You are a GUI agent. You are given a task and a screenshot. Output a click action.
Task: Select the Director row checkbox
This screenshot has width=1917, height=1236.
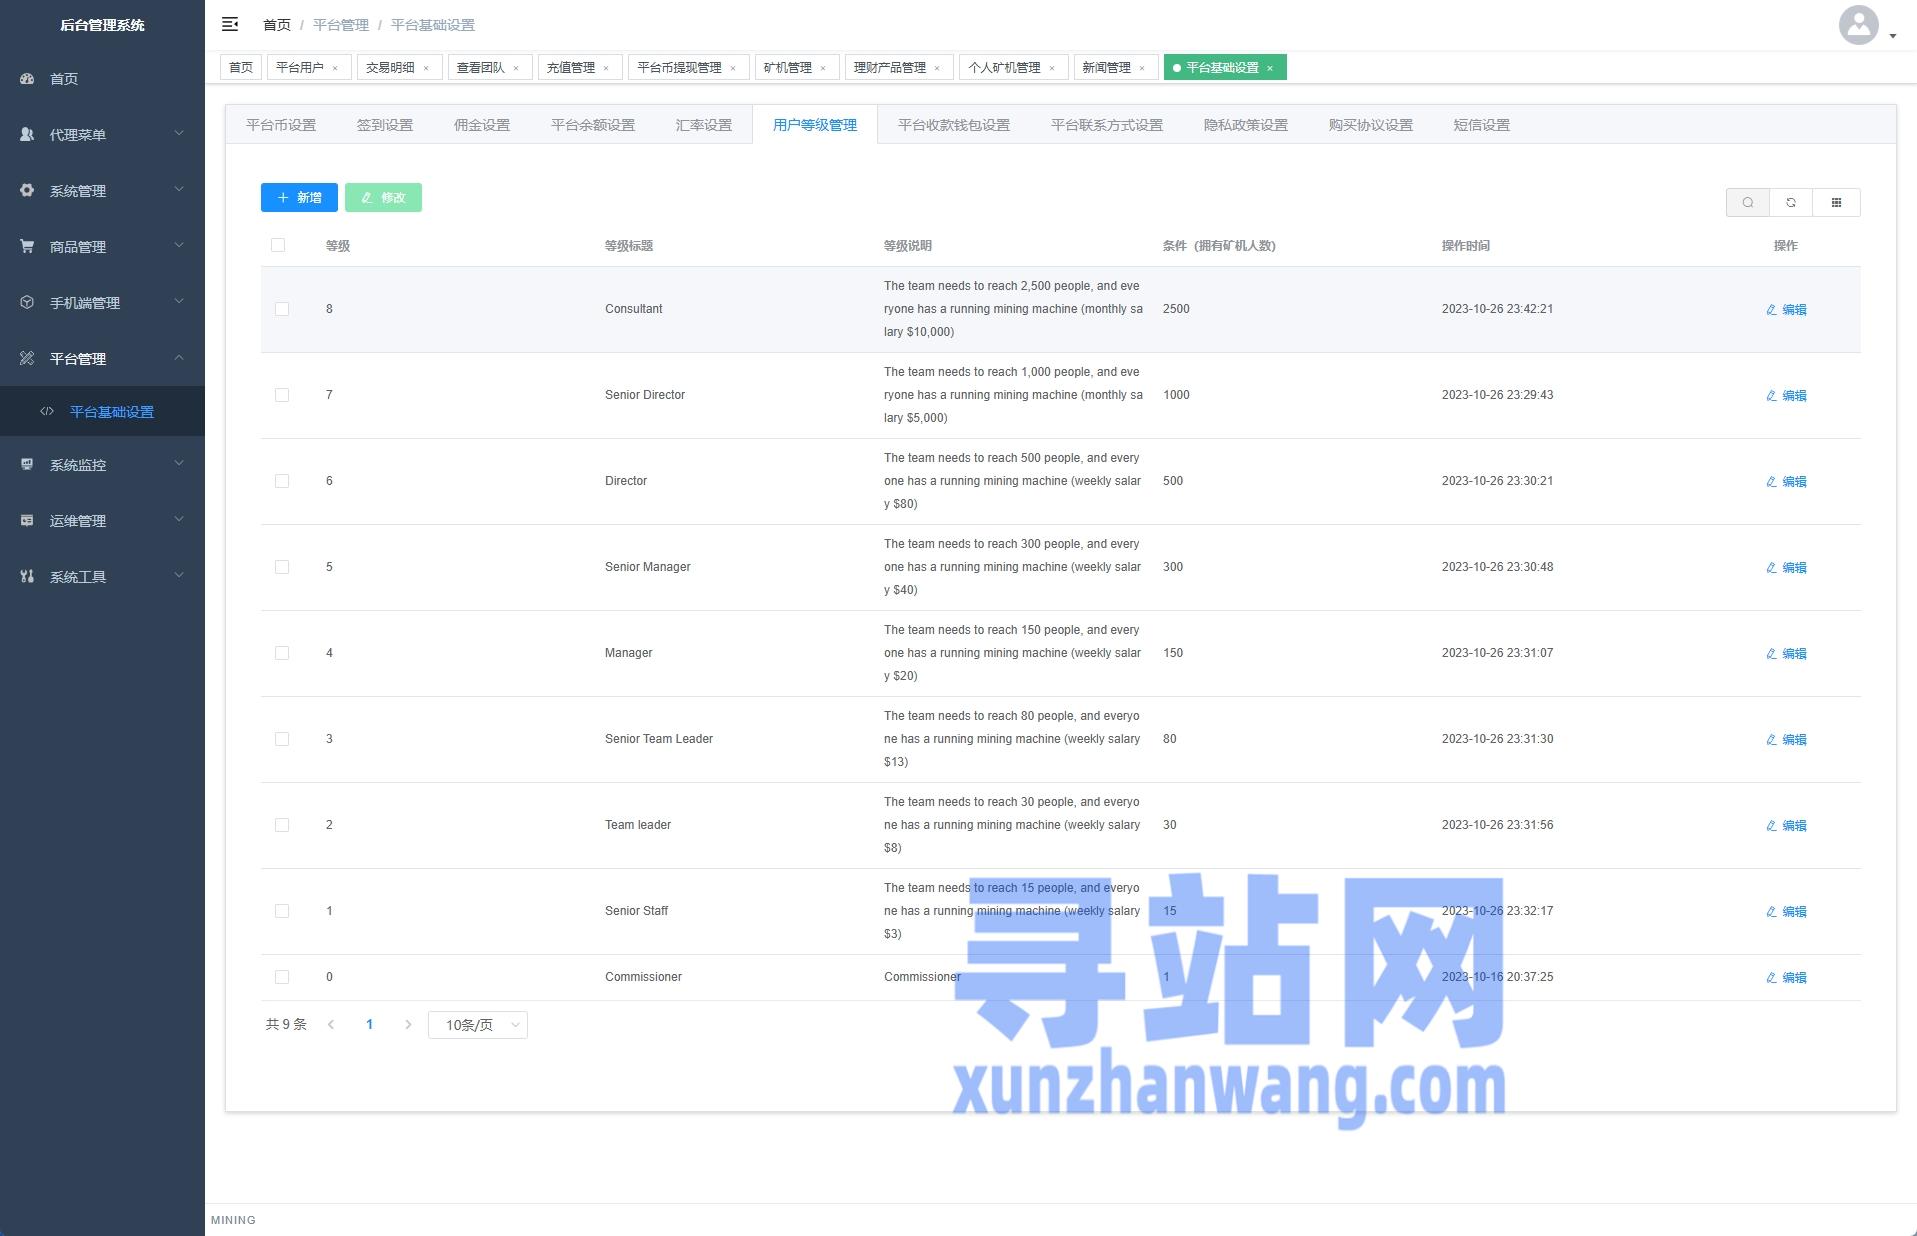282,481
